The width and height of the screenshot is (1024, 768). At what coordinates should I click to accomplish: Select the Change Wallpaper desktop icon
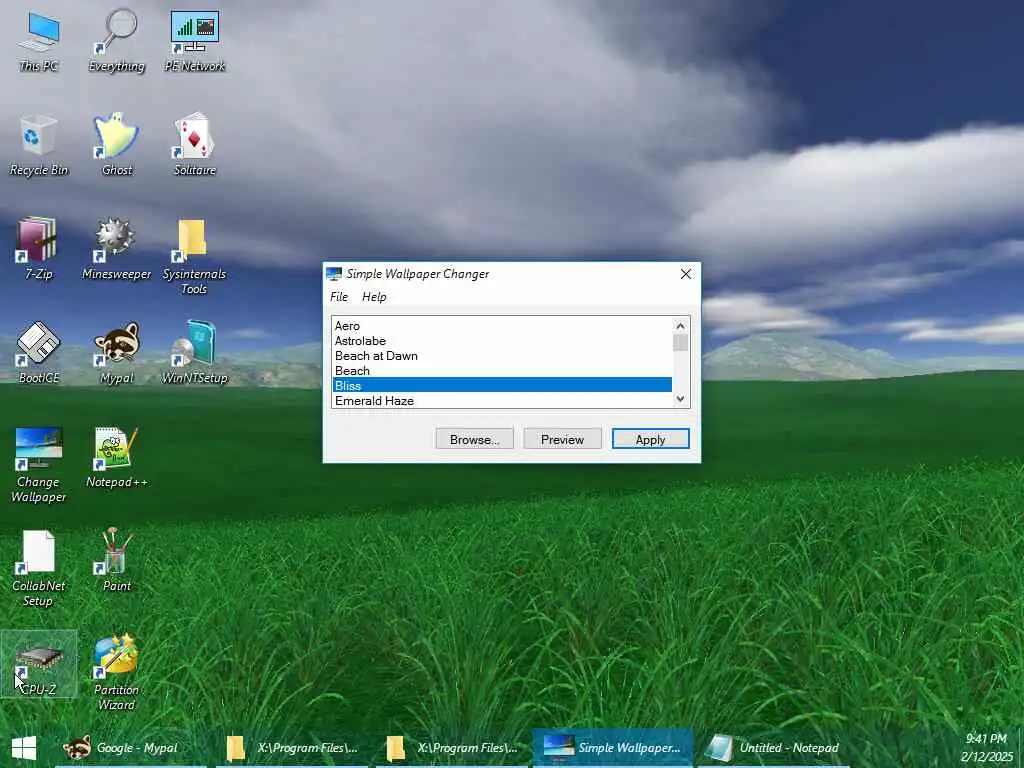[39, 464]
